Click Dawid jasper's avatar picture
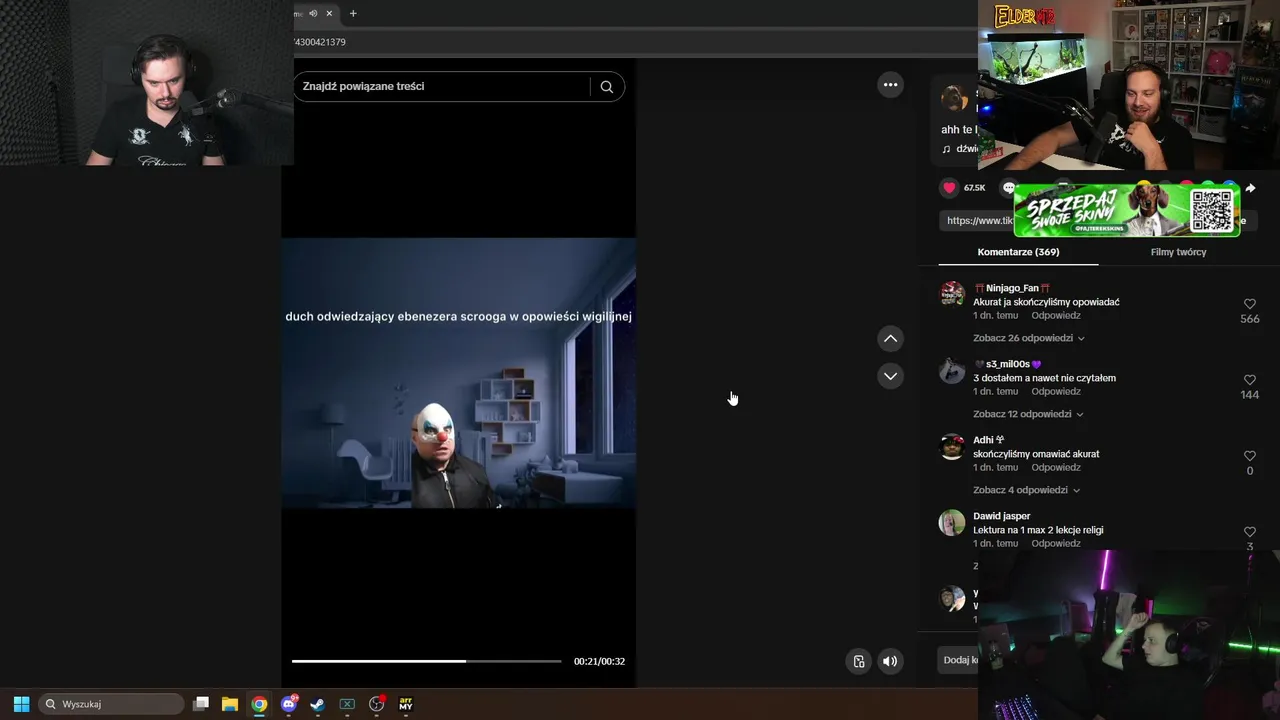Image resolution: width=1280 pixels, height=720 pixels. click(952, 523)
